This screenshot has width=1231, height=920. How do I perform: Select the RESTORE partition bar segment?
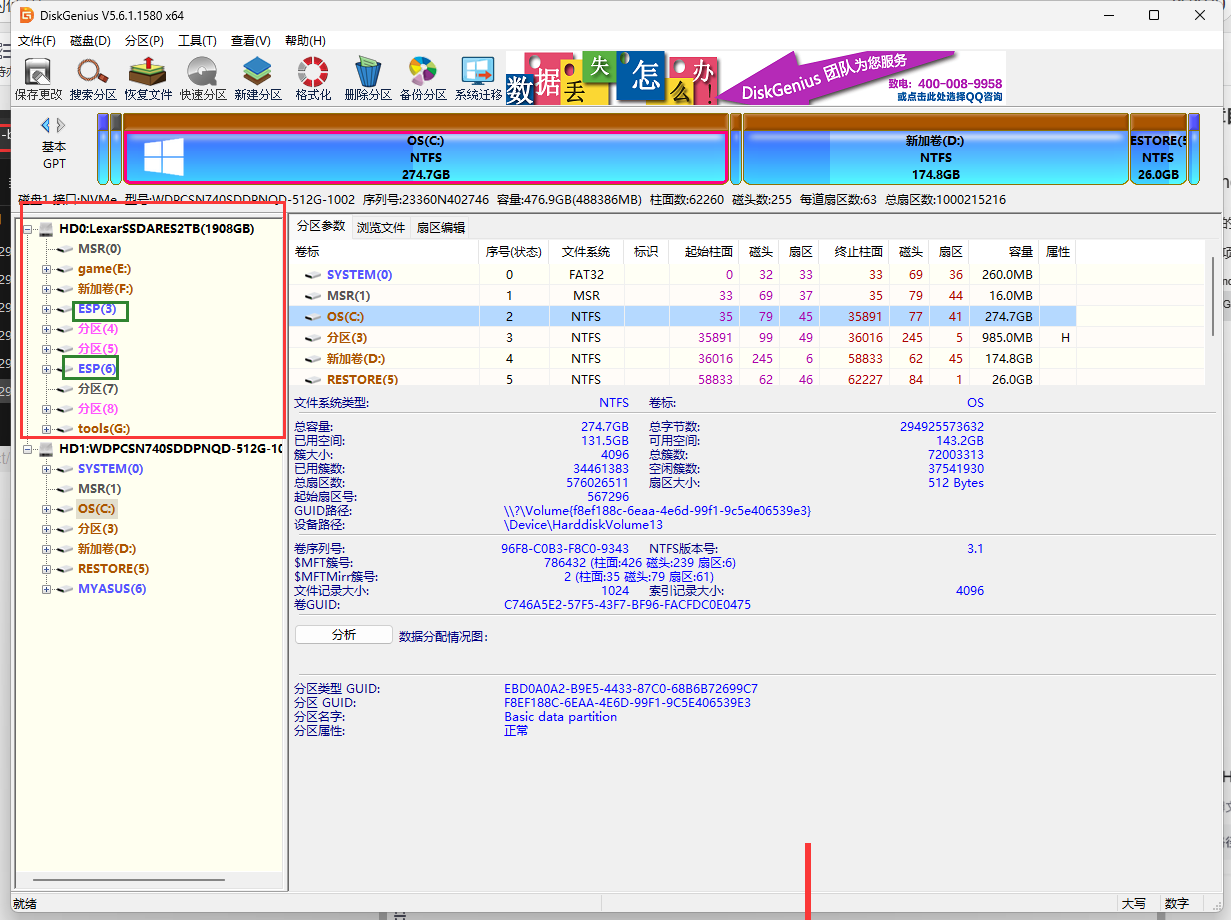pyautogui.click(x=1157, y=150)
